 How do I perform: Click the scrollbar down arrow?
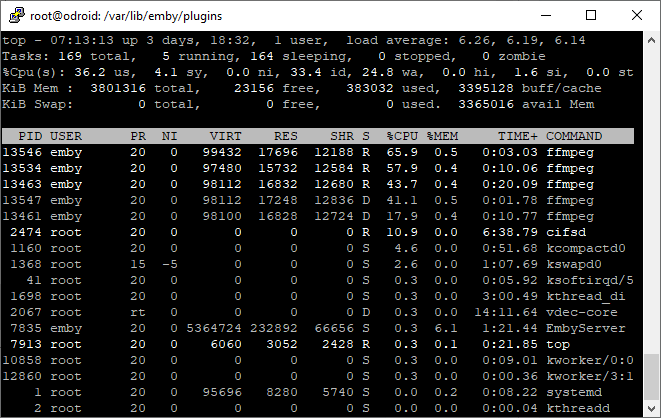[x=651, y=408]
